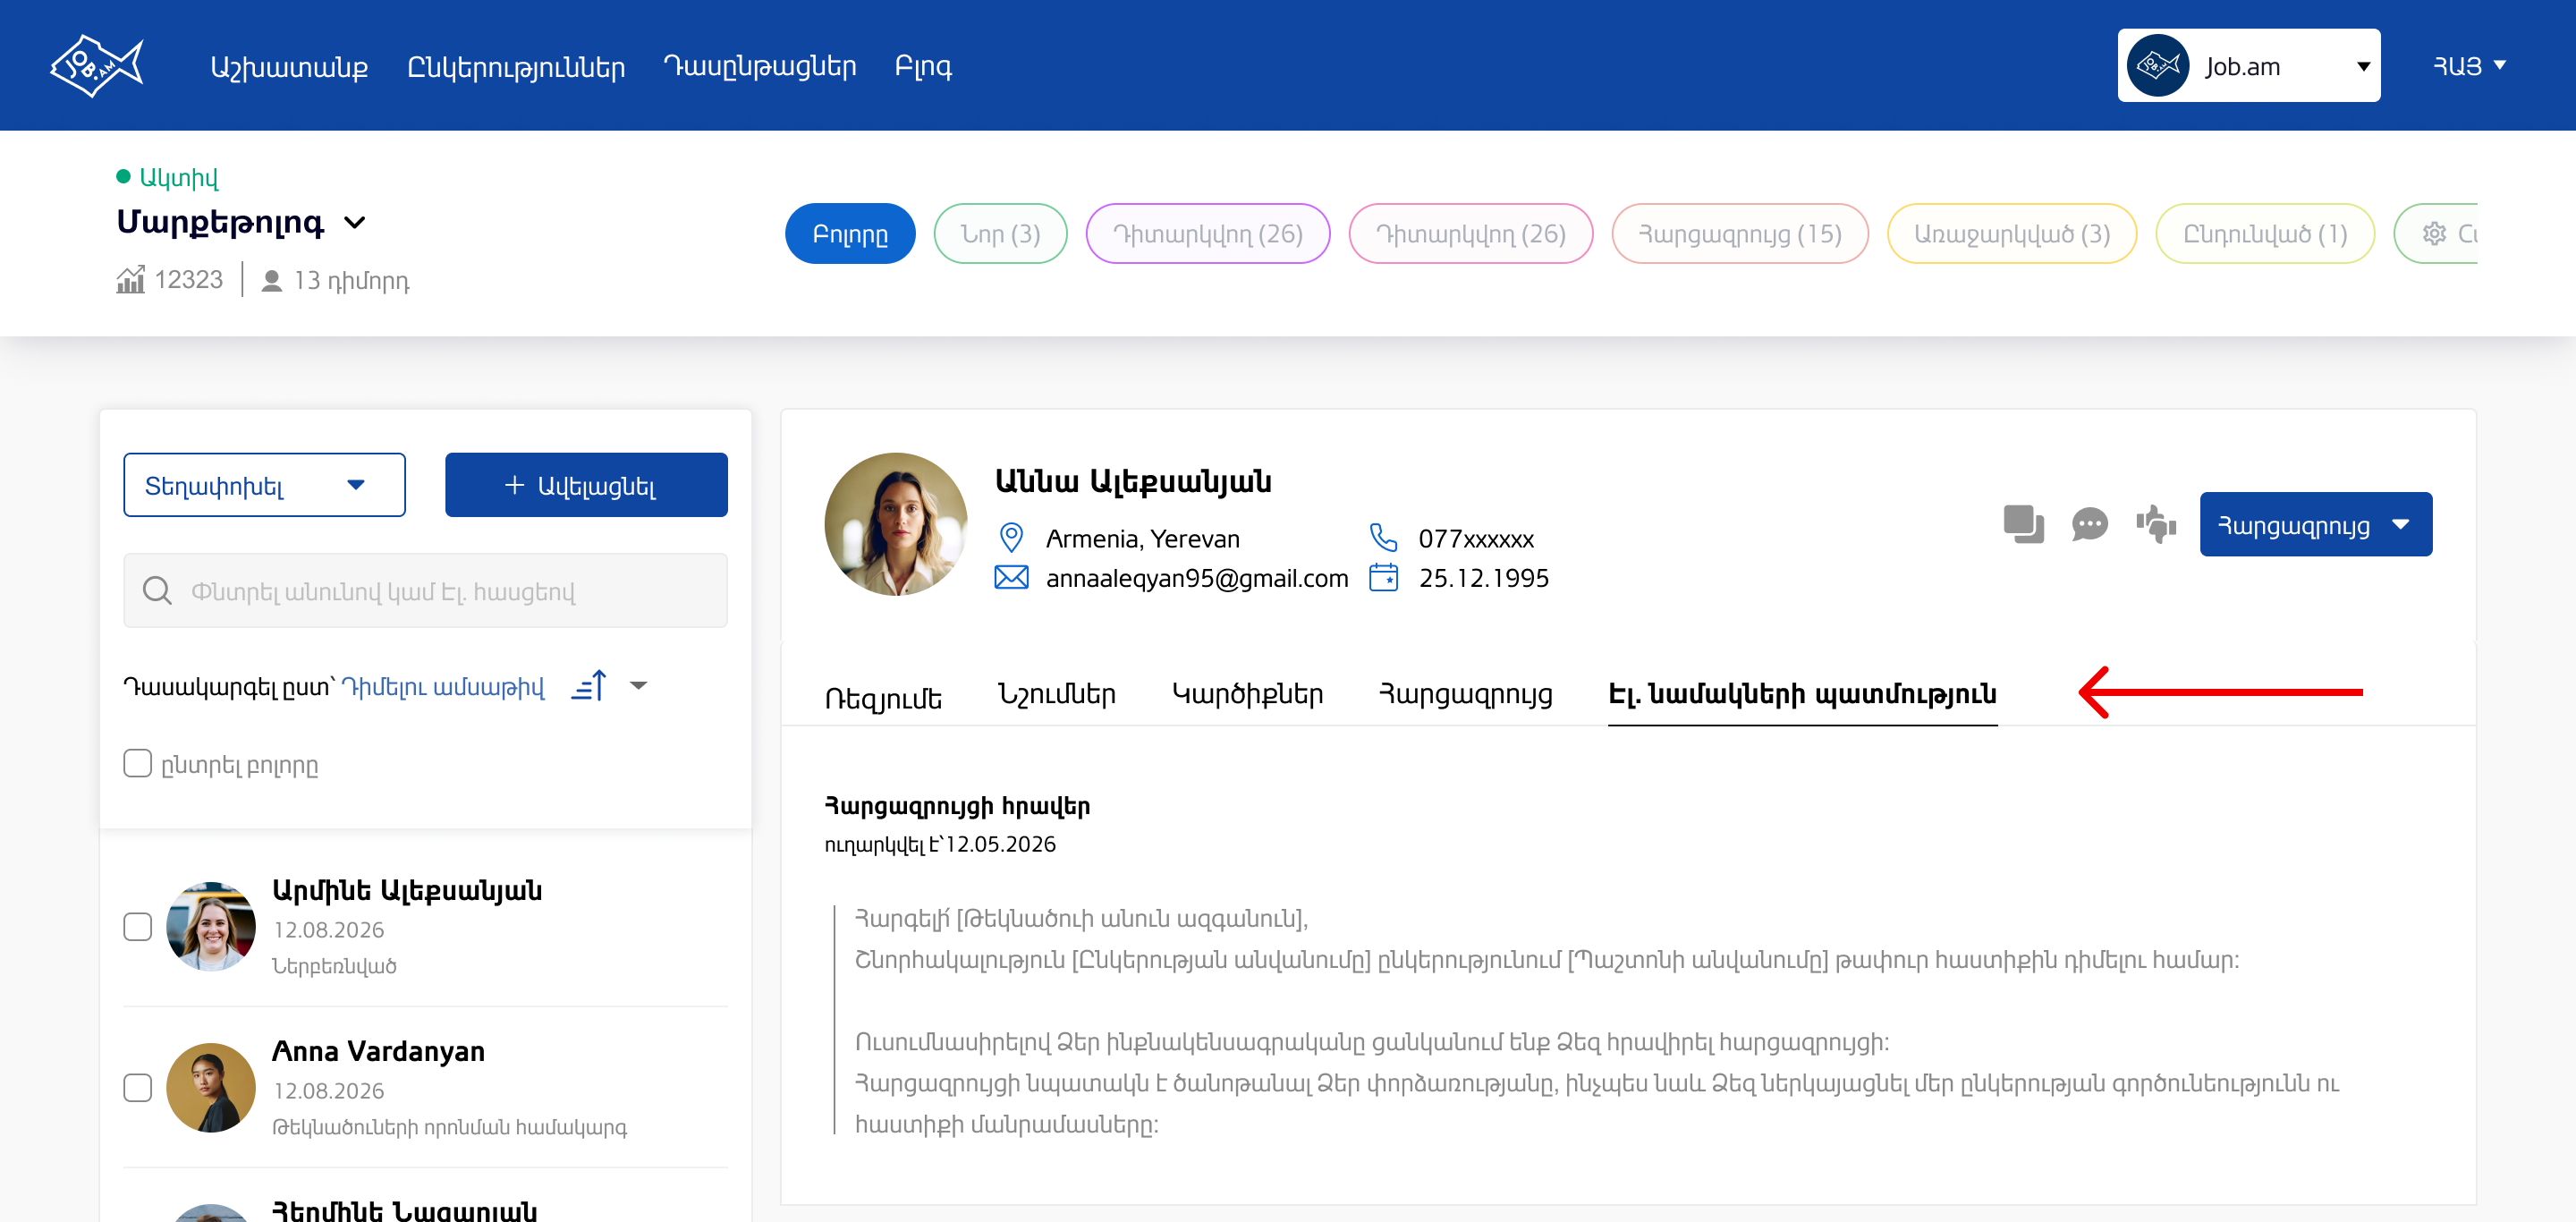
Task: Click the envelope email icon
Action: click(1011, 578)
